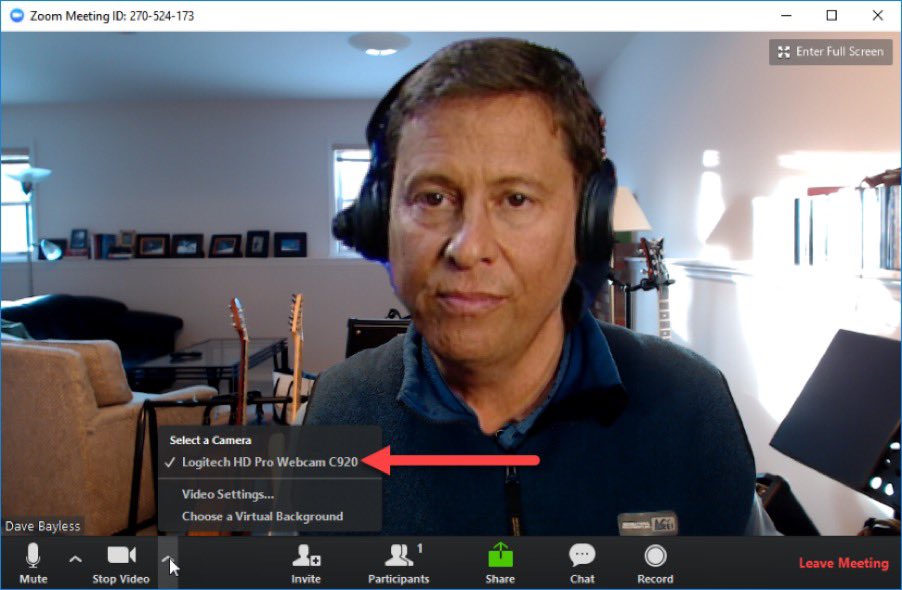Click the "Select a Camera" menu header
This screenshot has width=902, height=590.
pyautogui.click(x=211, y=440)
